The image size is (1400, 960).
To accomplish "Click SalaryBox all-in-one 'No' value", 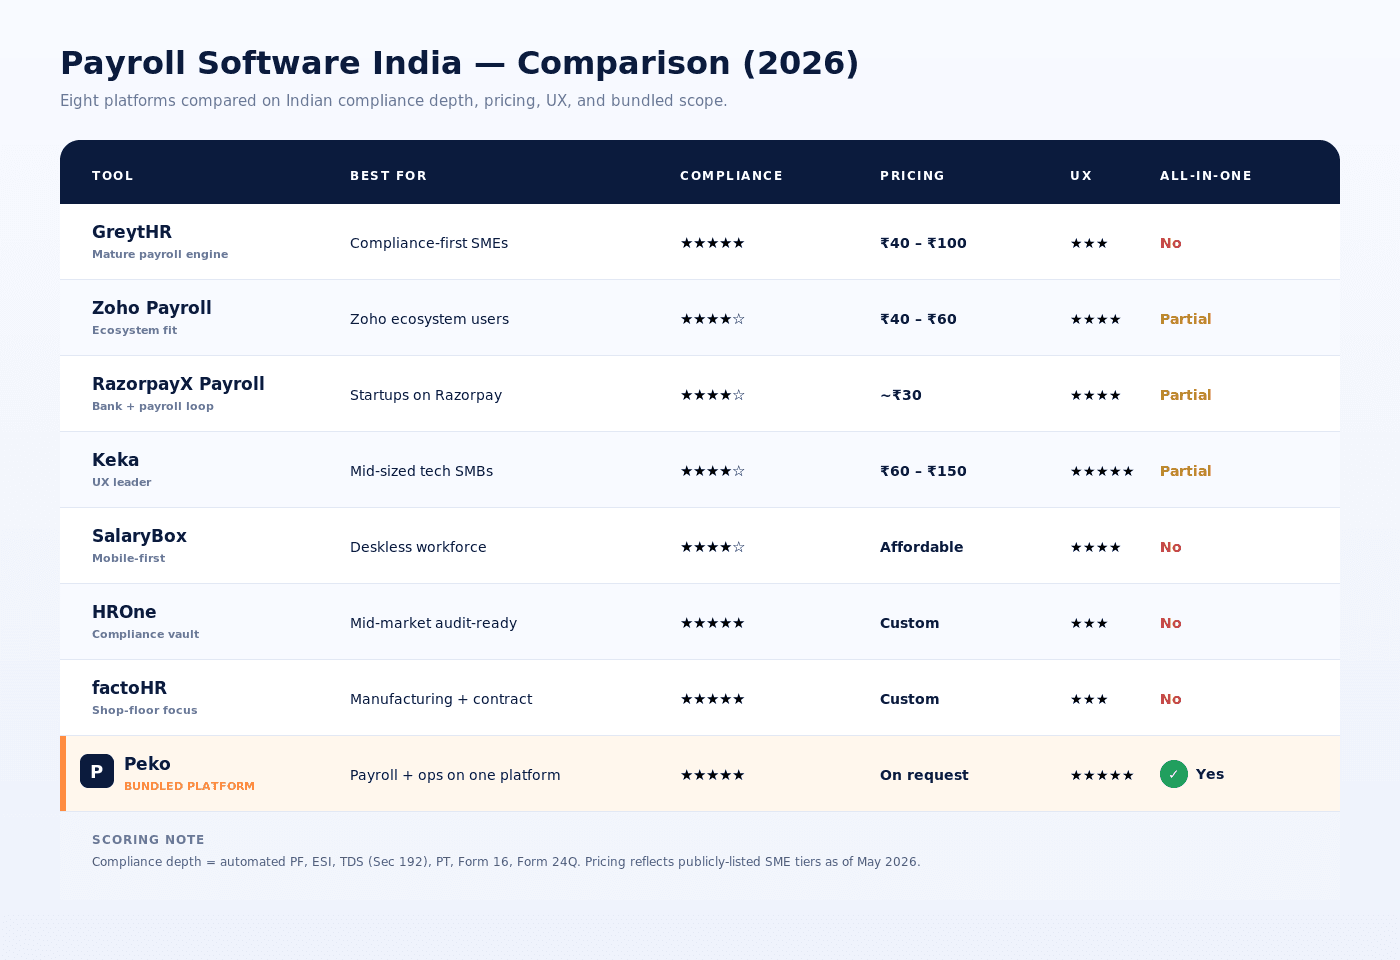I will [x=1171, y=547].
